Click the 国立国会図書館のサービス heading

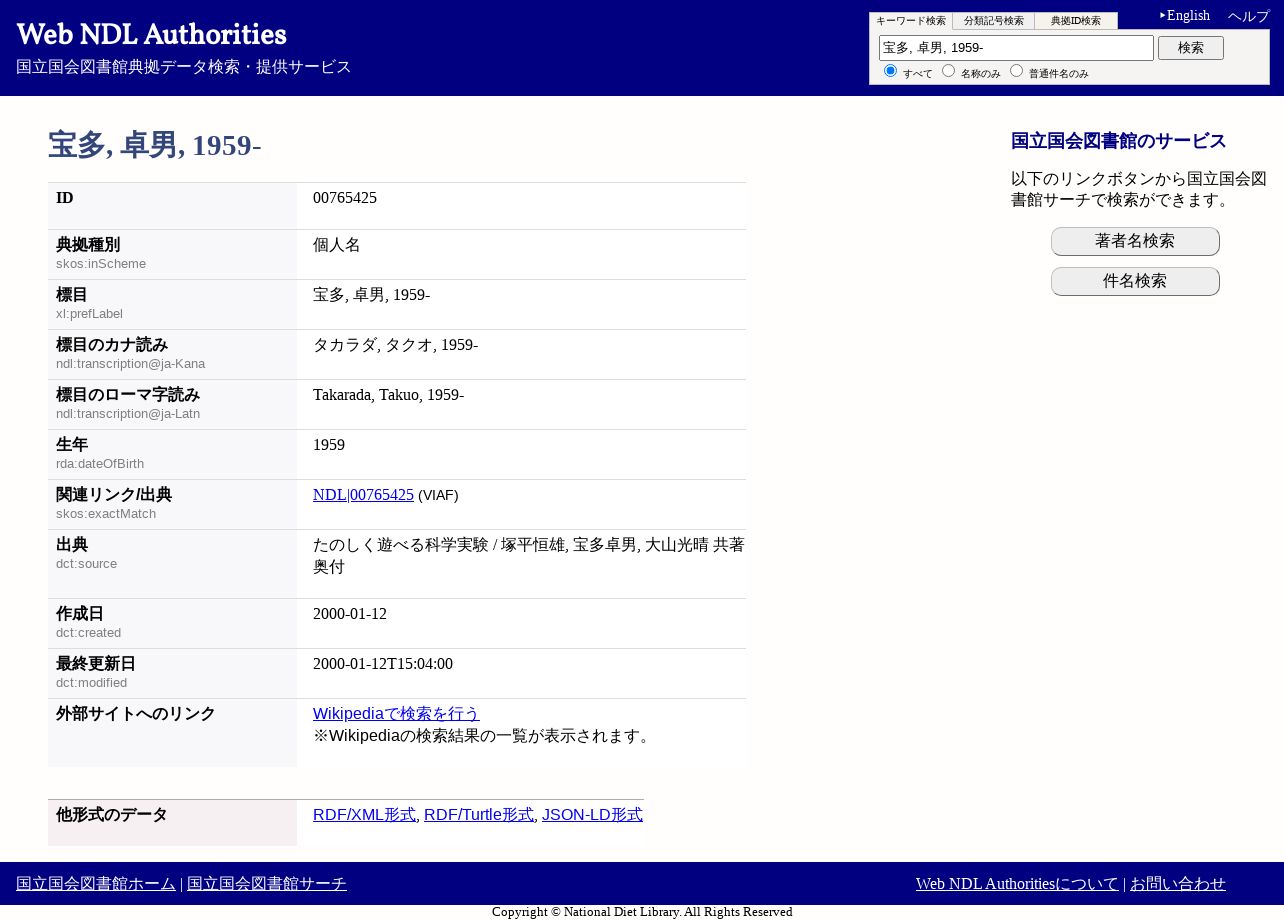pos(1119,141)
